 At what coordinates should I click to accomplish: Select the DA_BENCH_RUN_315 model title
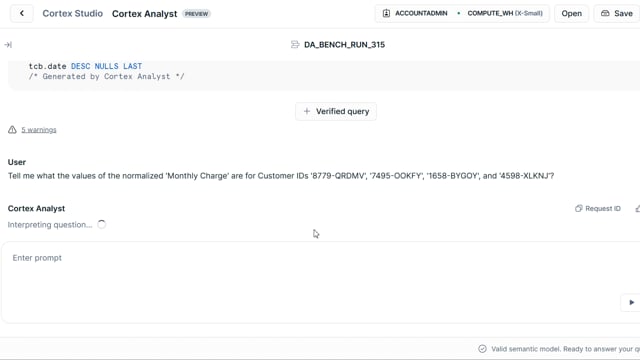click(344, 44)
